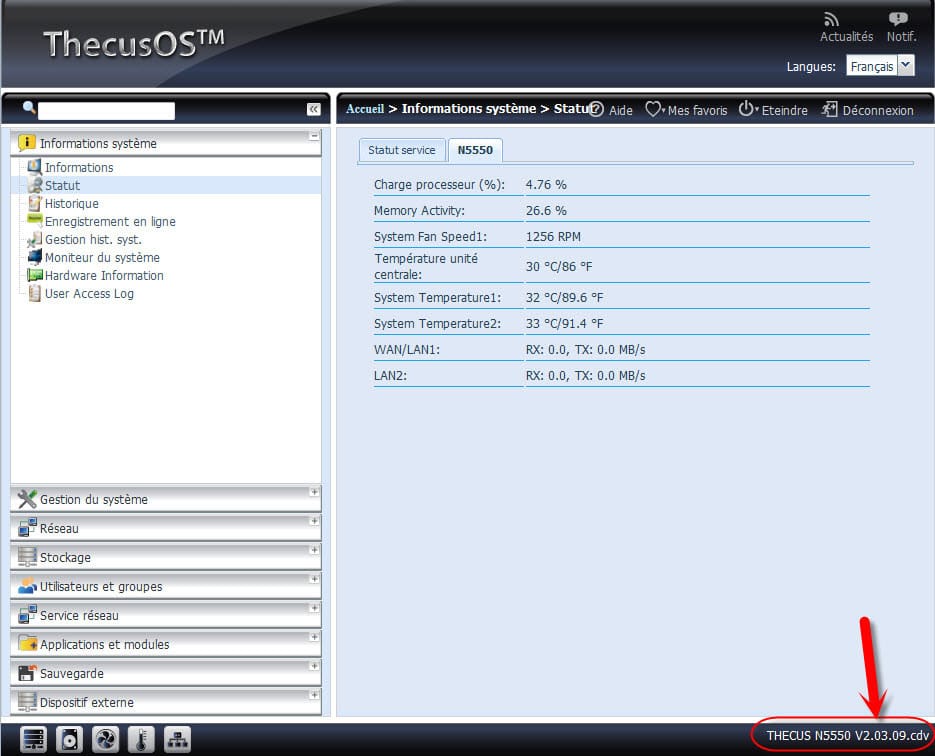Expand the Applications et modules section plus

pyautogui.click(x=314, y=637)
